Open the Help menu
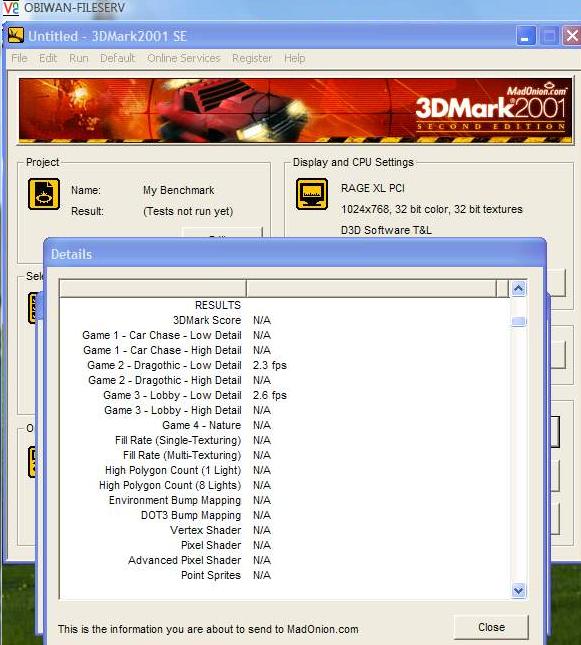The image size is (581, 645). point(295,58)
